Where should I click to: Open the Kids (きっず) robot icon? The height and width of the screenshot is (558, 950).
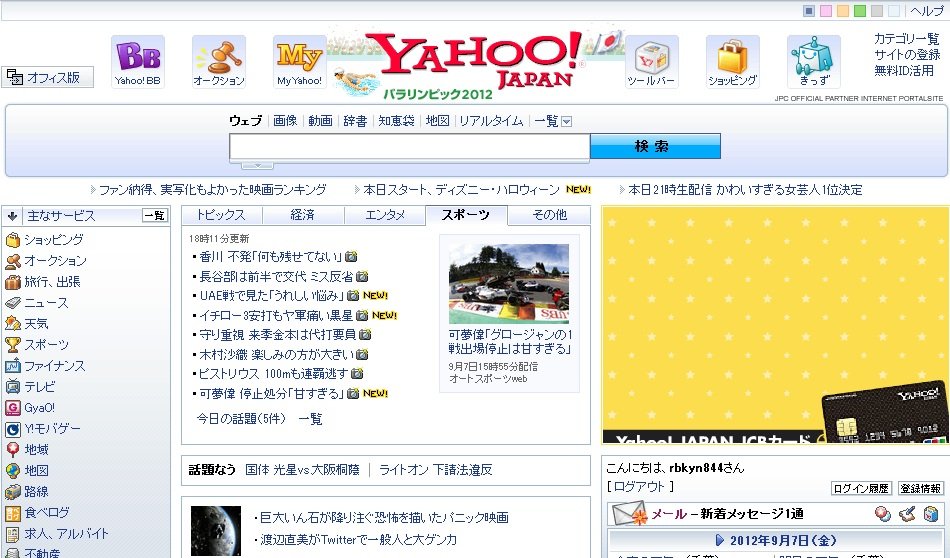click(x=813, y=61)
